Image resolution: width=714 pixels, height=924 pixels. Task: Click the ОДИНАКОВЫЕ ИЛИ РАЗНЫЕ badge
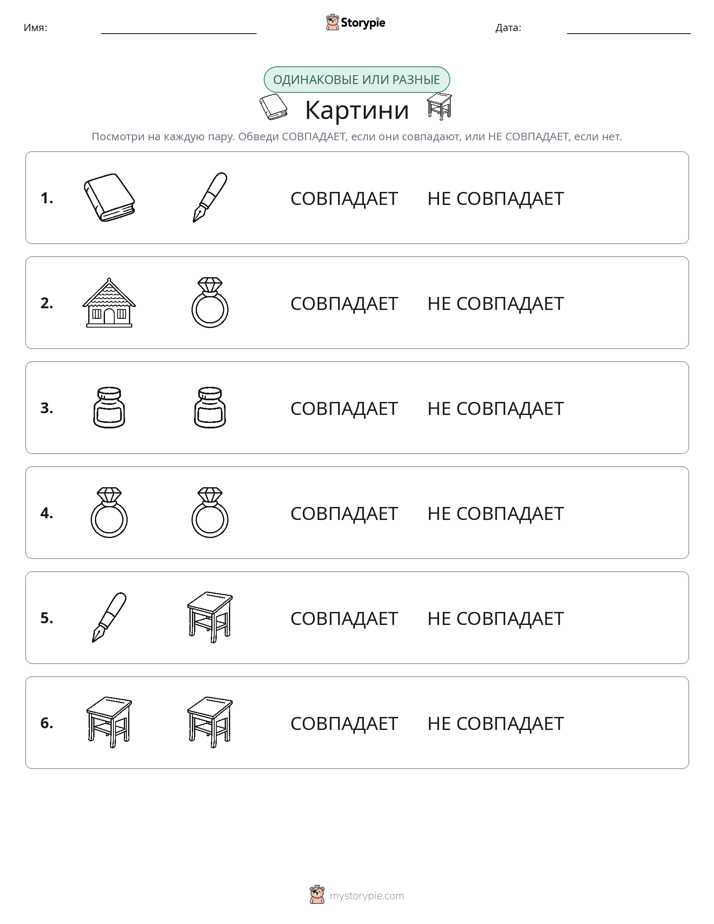coord(356,80)
